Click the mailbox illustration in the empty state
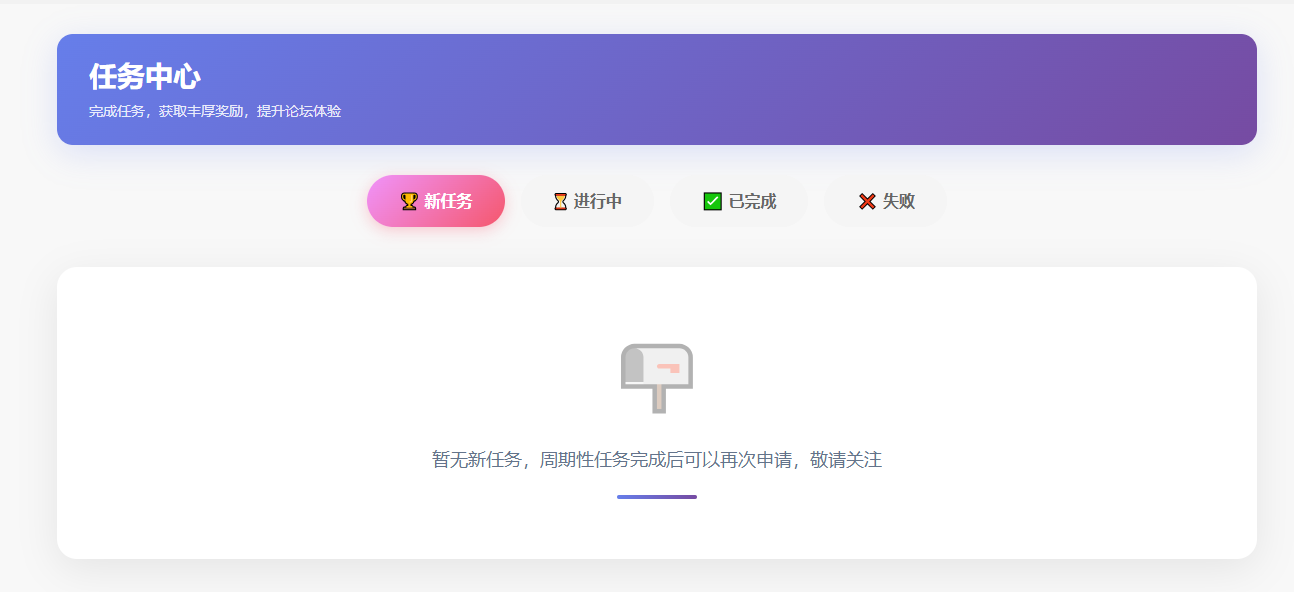The width and height of the screenshot is (1294, 592). [657, 378]
